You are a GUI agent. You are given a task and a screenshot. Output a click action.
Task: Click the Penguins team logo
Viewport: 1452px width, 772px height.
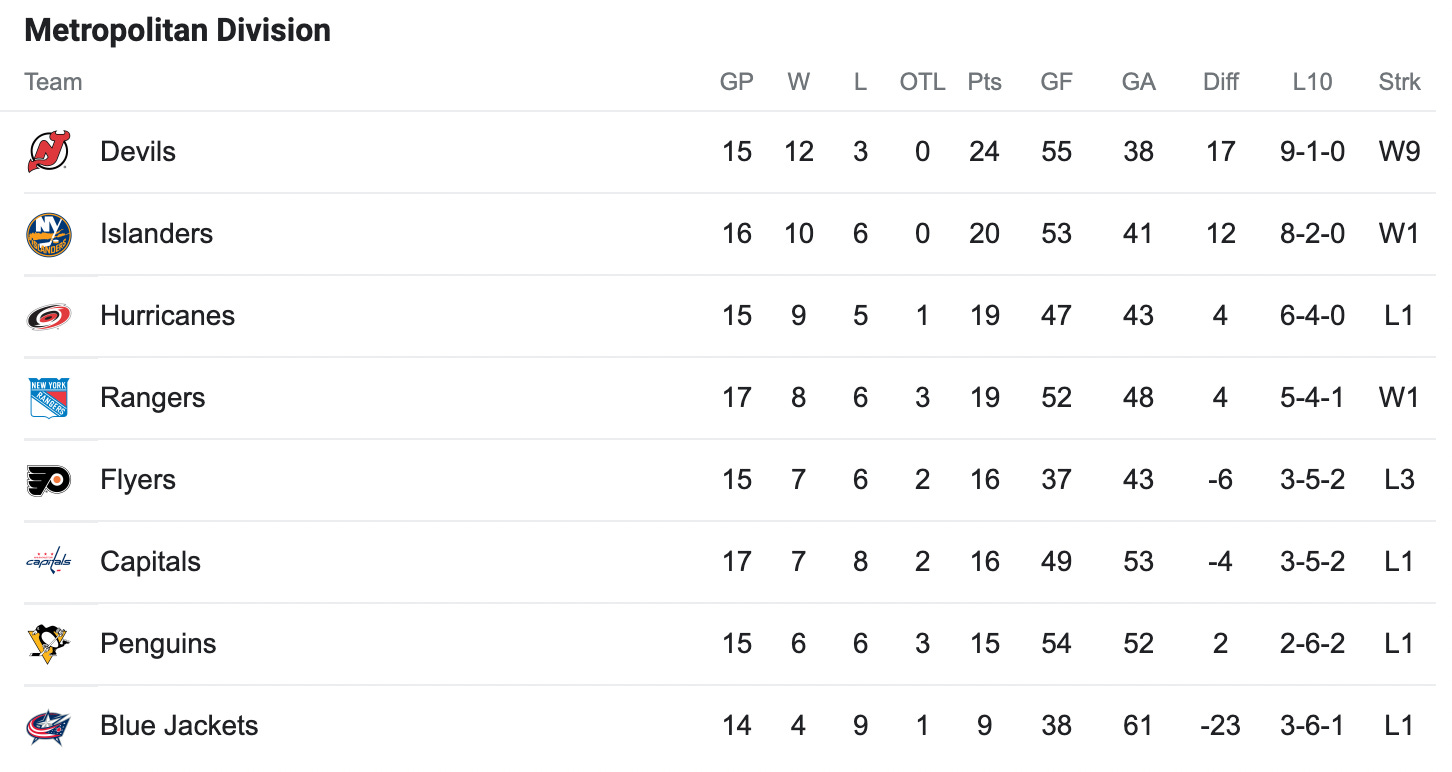(48, 644)
